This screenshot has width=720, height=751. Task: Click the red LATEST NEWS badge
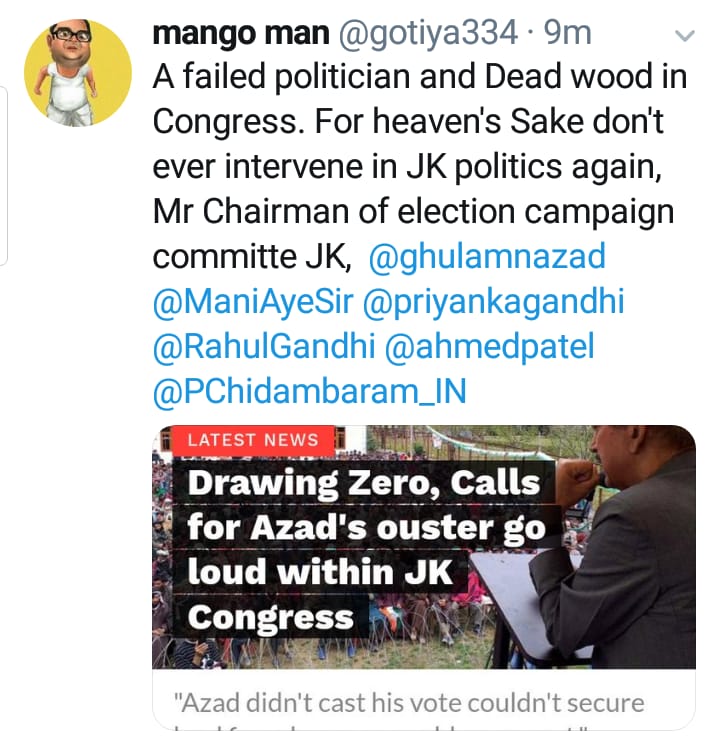[253, 440]
